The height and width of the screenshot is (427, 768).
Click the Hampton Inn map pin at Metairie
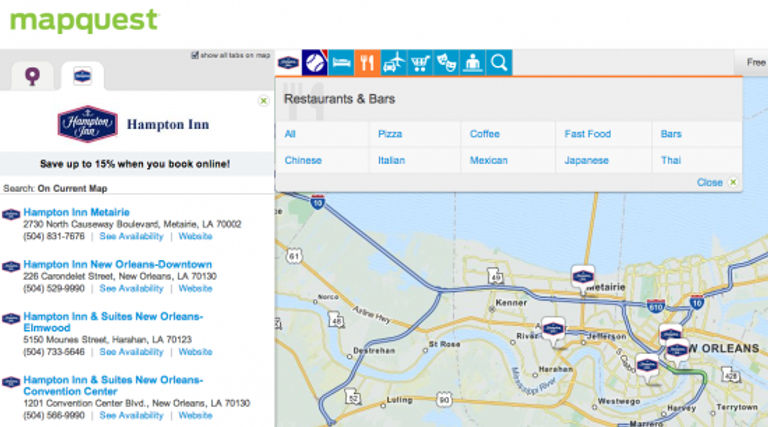point(583,278)
